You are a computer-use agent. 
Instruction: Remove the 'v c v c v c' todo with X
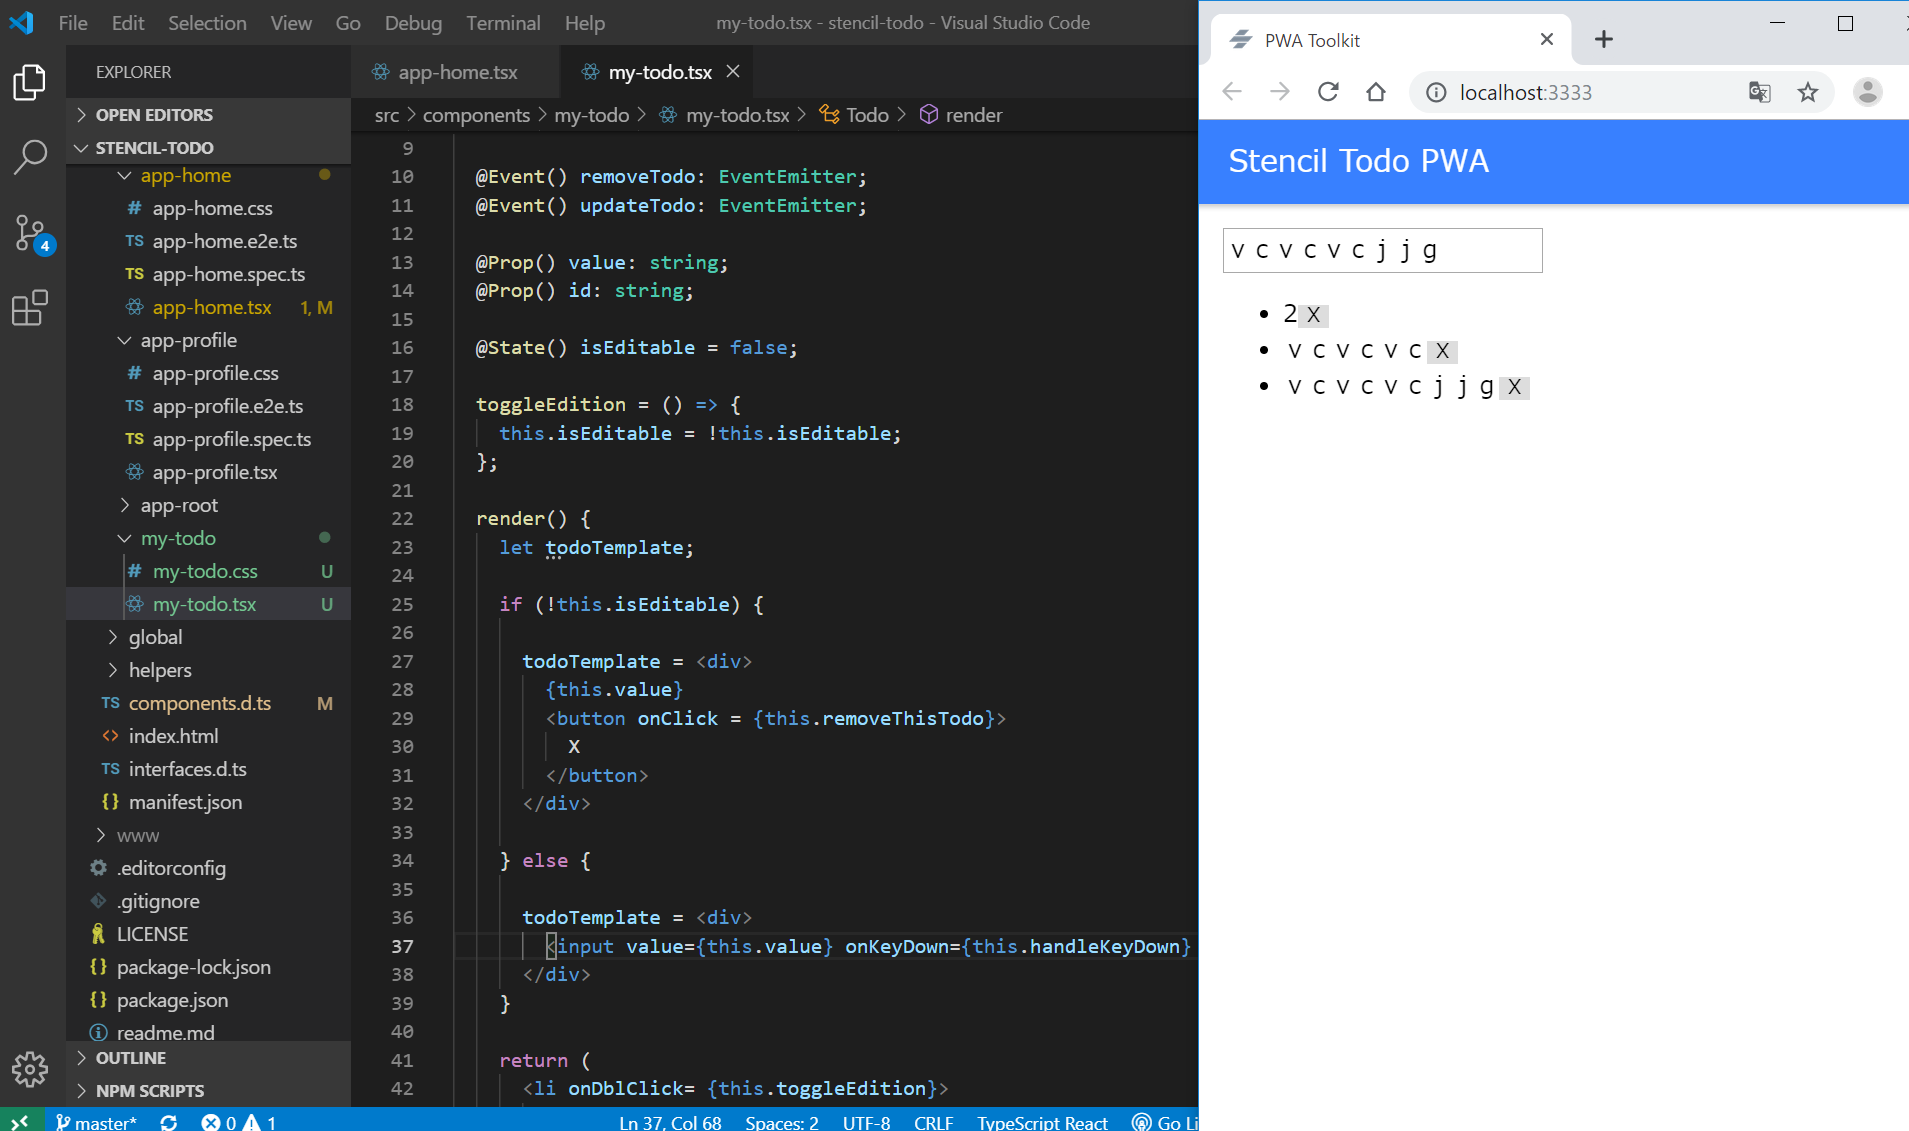[x=1442, y=351]
